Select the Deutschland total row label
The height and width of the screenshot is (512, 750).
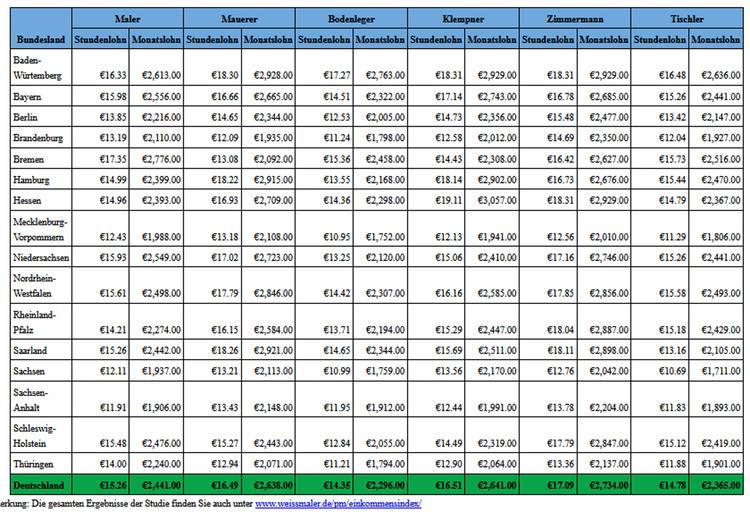(x=38, y=486)
